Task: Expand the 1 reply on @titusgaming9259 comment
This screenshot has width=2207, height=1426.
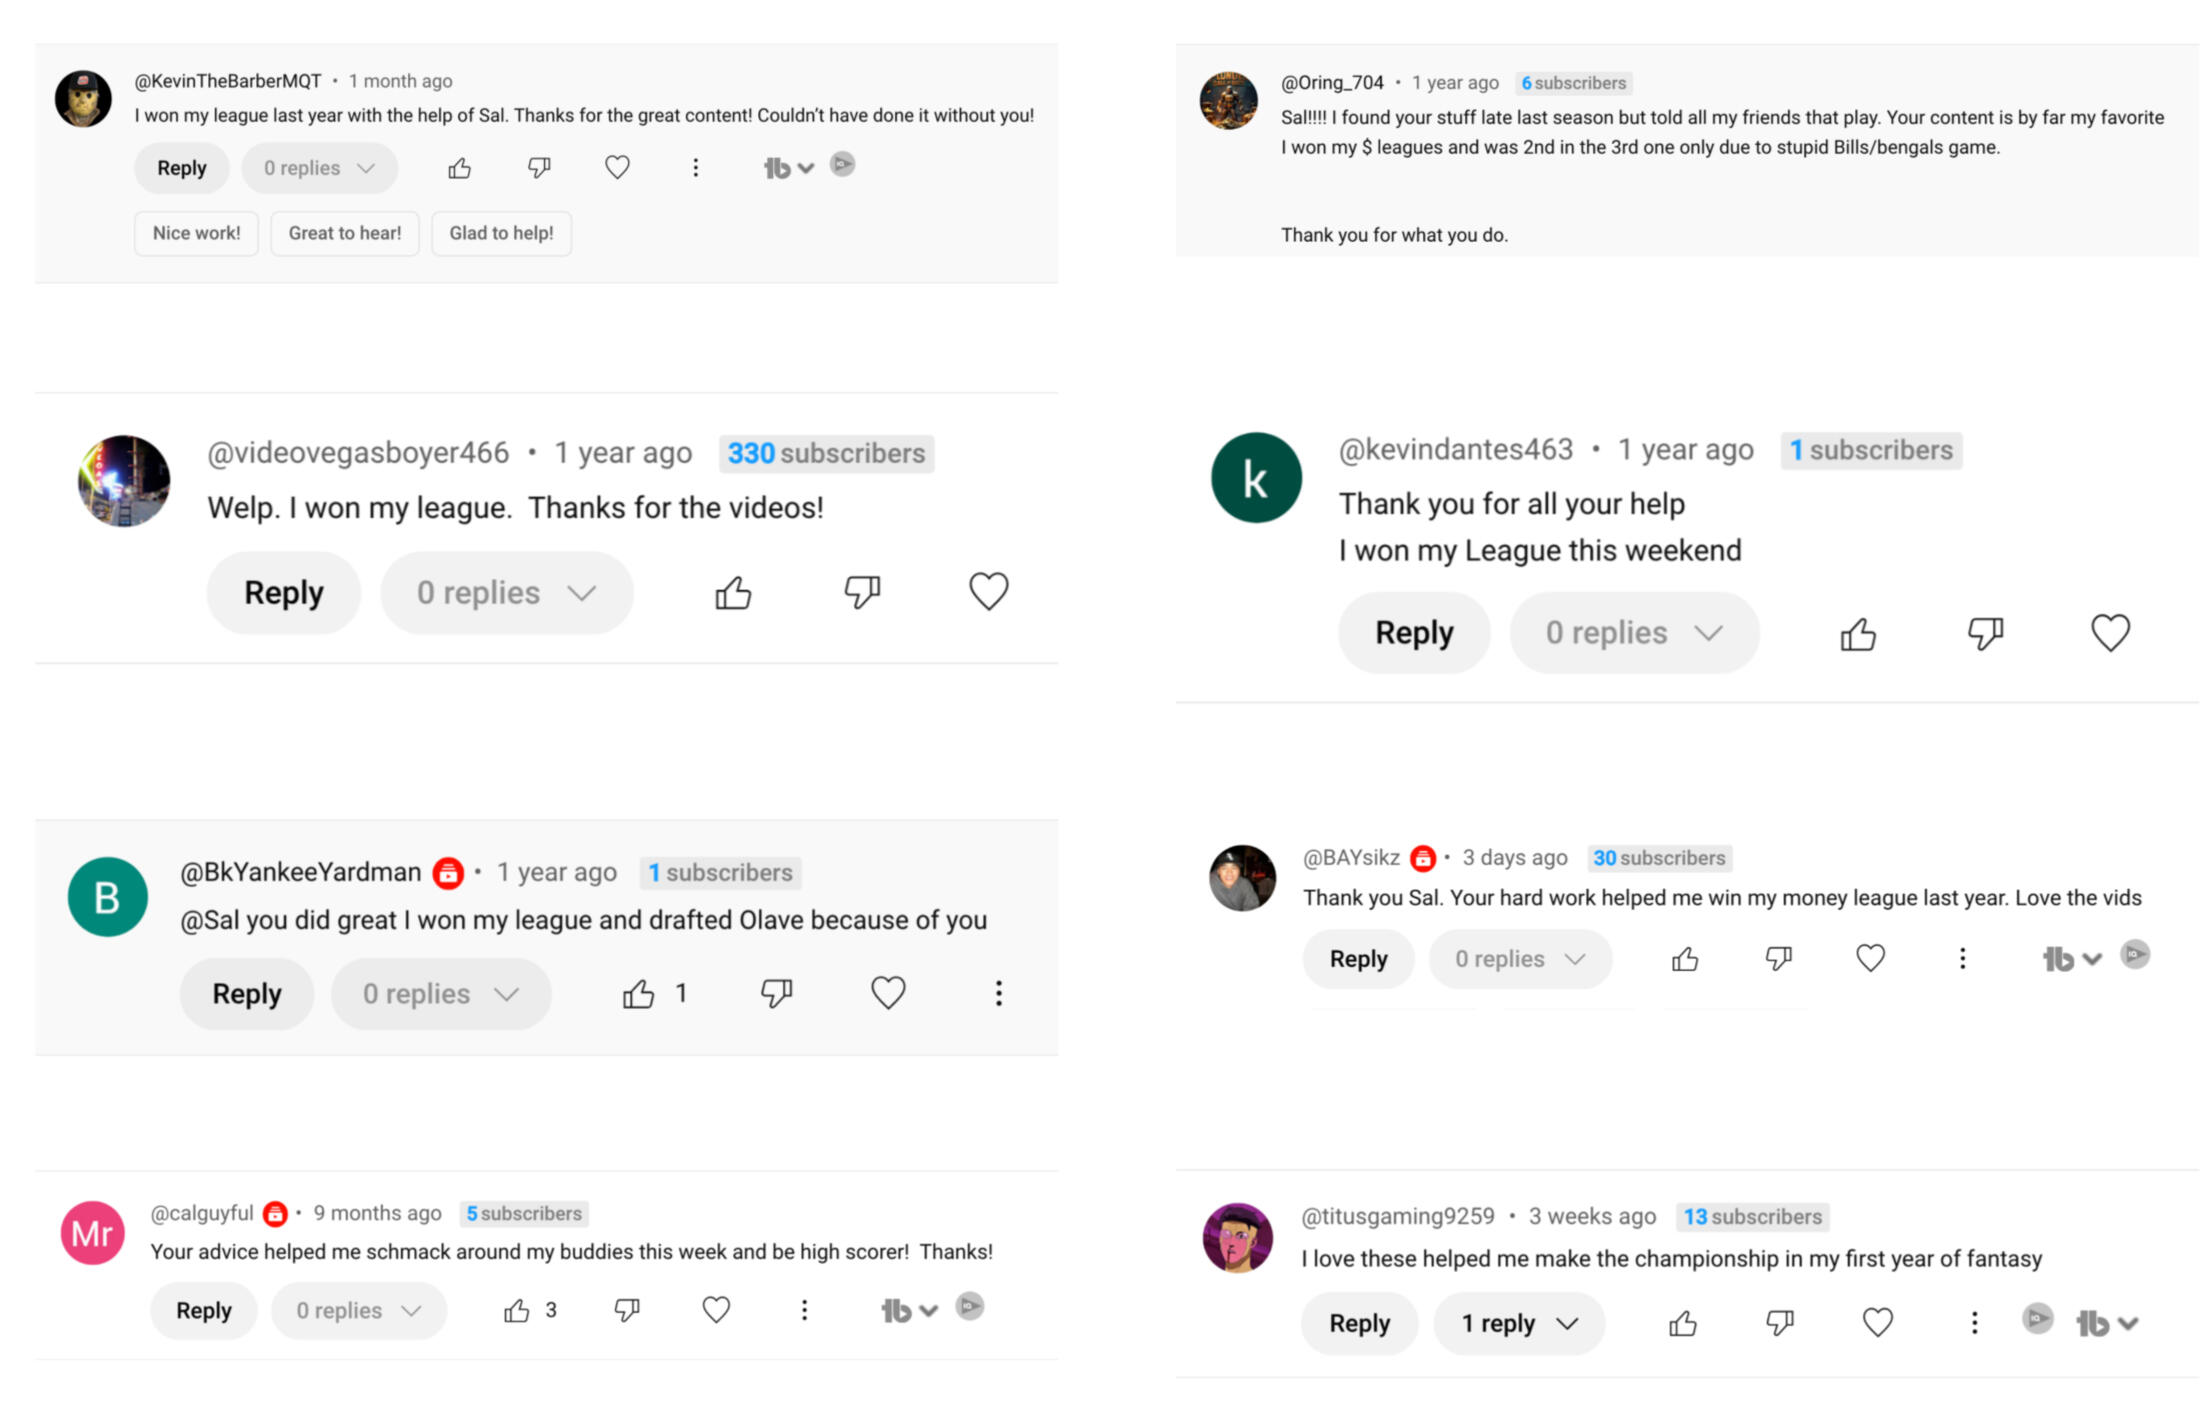Action: coord(1519,1323)
